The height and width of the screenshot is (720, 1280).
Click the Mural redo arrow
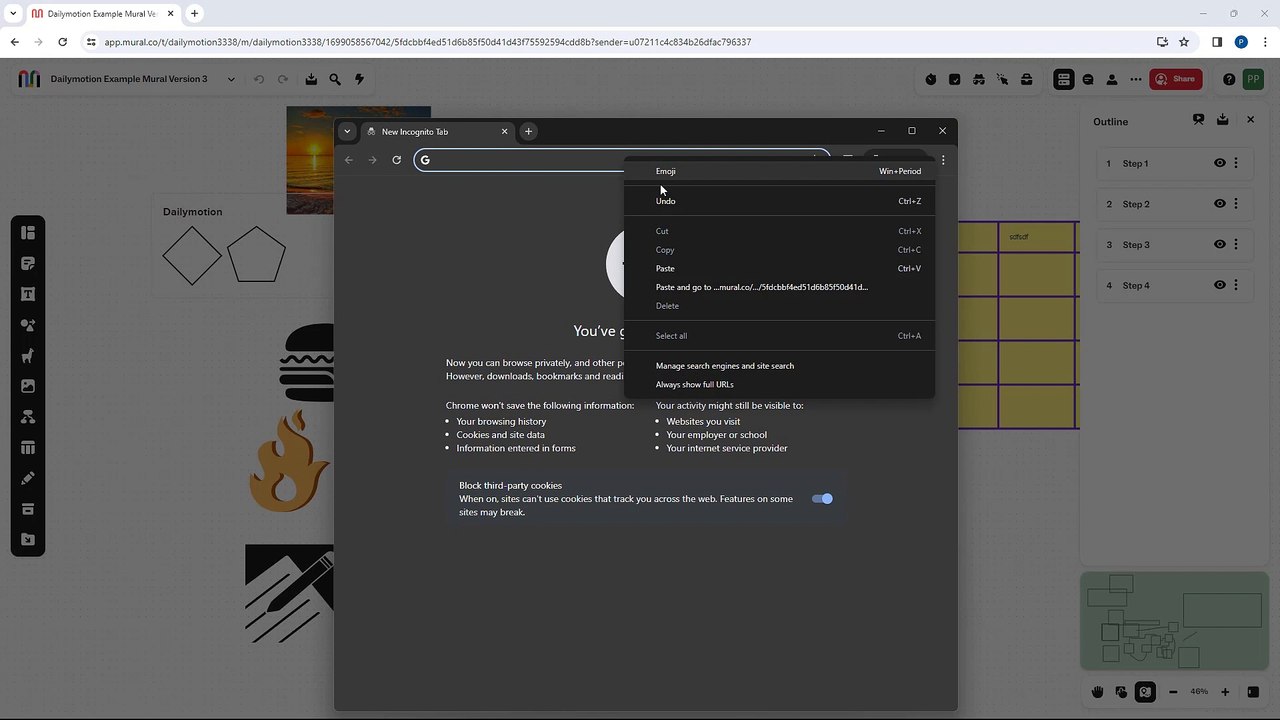(283, 79)
